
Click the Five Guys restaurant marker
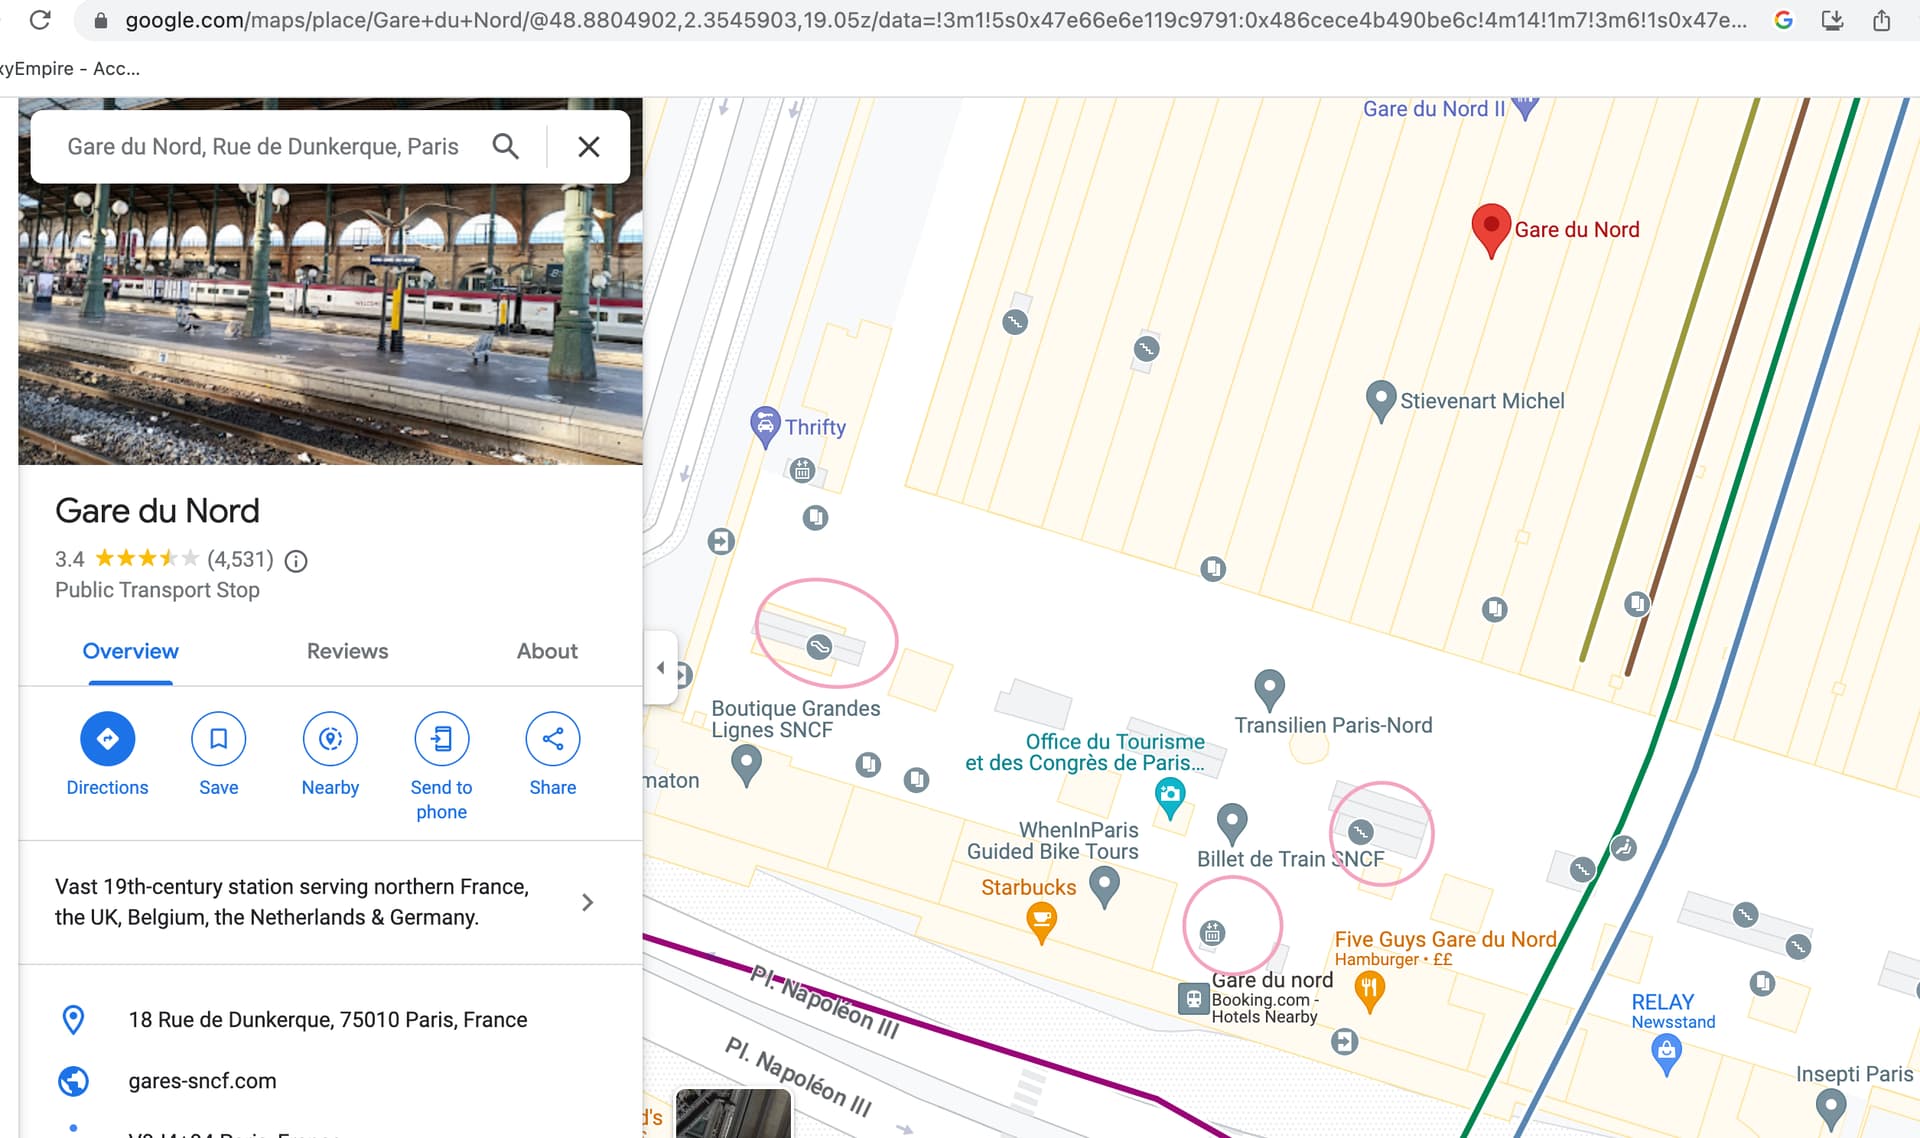pos(1369,992)
